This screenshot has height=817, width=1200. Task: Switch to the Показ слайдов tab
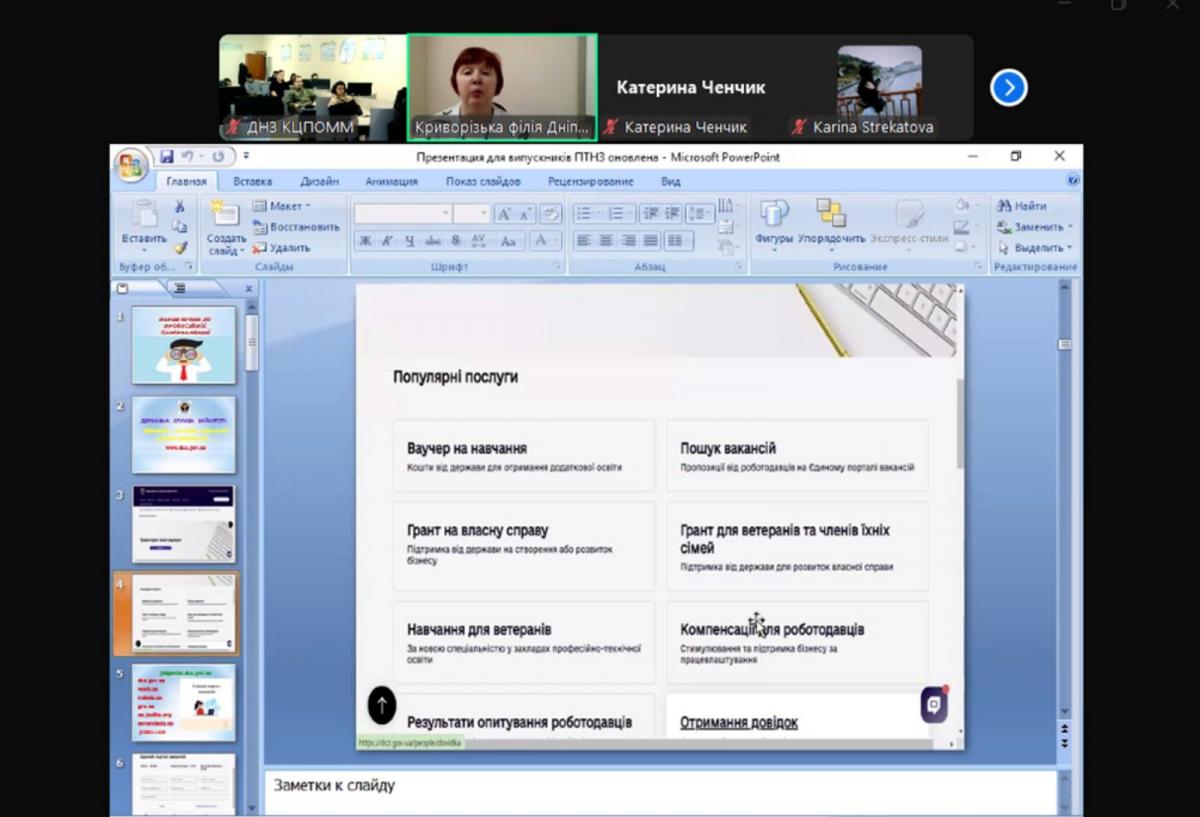click(x=483, y=182)
